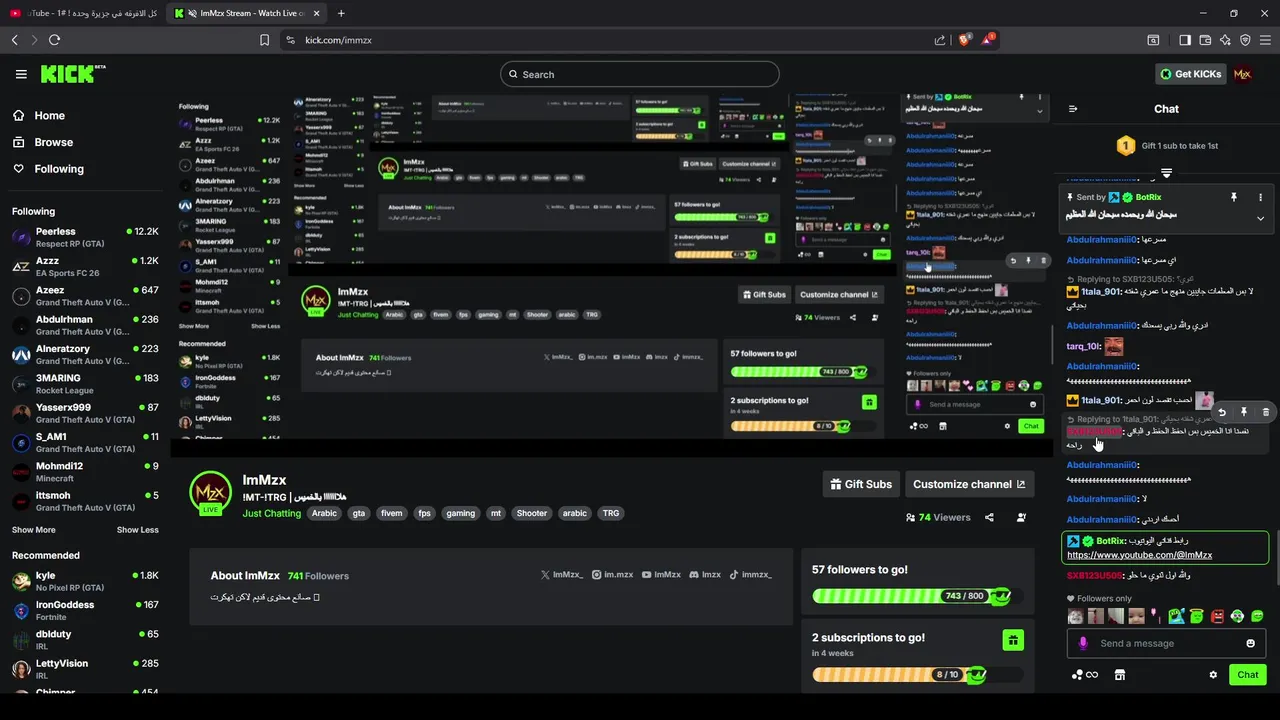Open the chat shop icon
This screenshot has width=1280, height=720.
[1119, 675]
